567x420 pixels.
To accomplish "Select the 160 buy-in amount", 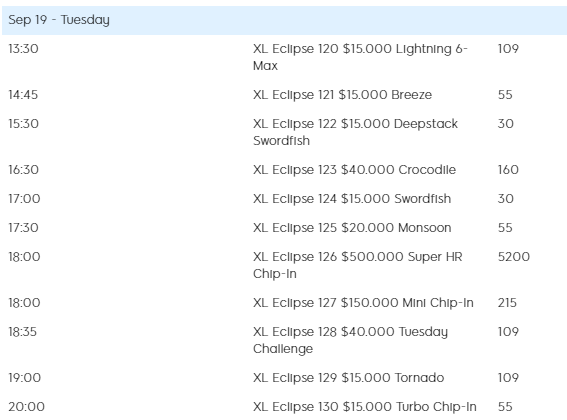I will click(508, 170).
